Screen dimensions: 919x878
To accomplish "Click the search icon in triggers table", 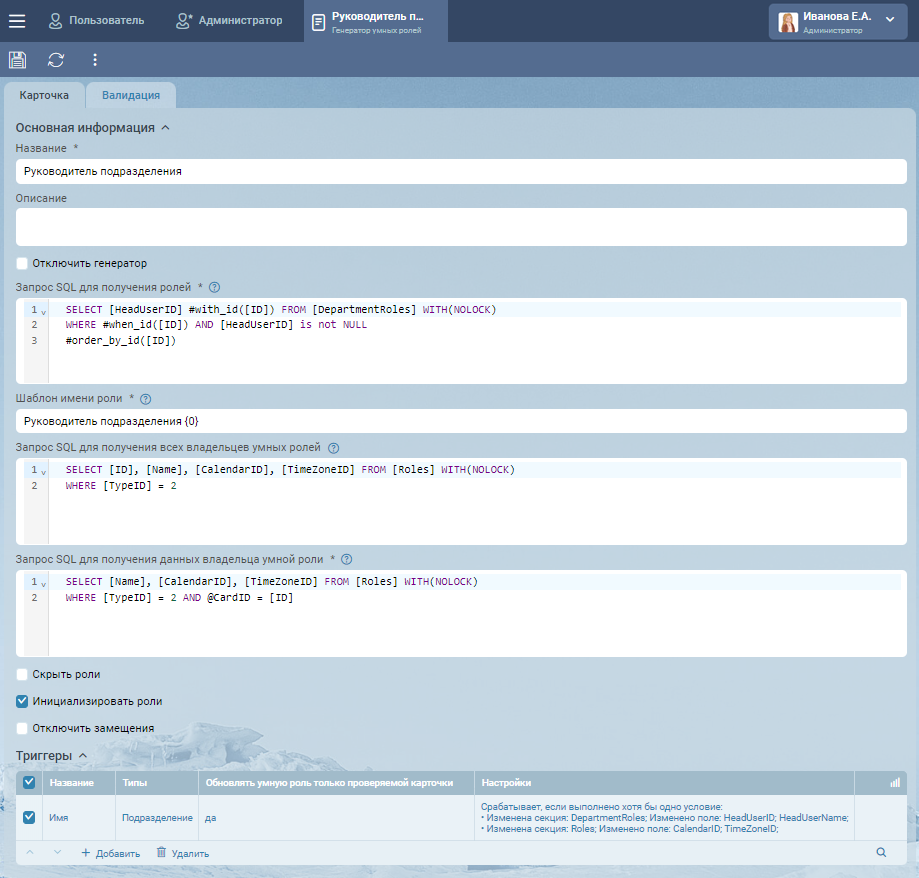I will point(881,853).
